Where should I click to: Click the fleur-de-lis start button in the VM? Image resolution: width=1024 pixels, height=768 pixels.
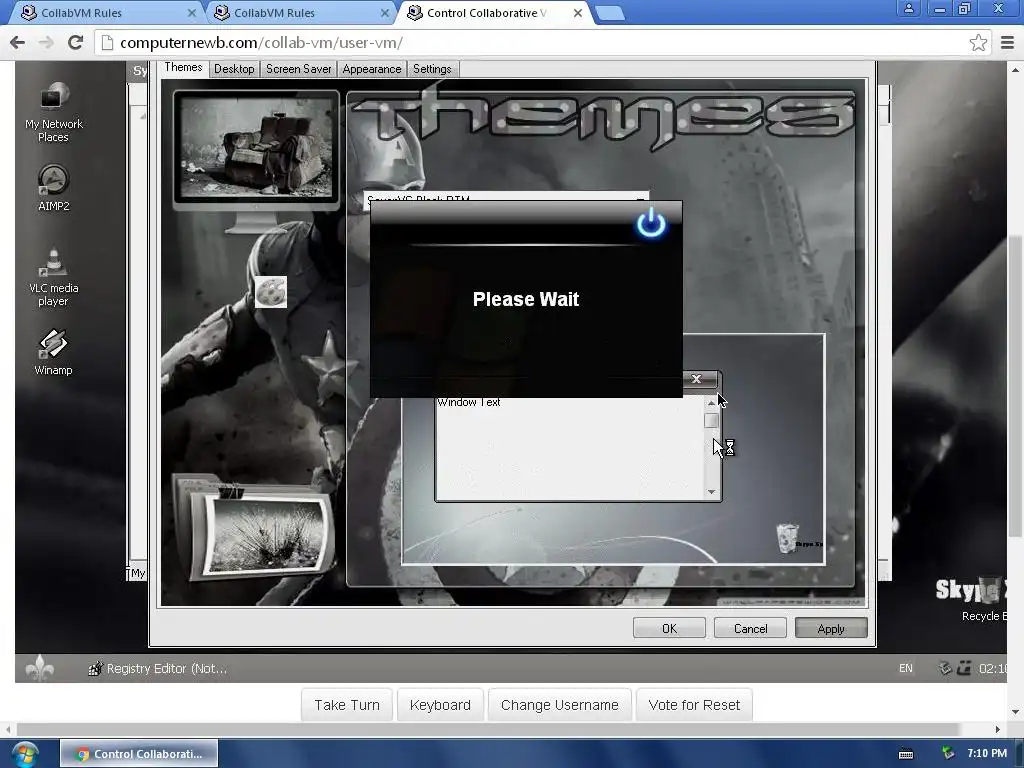pyautogui.click(x=39, y=667)
